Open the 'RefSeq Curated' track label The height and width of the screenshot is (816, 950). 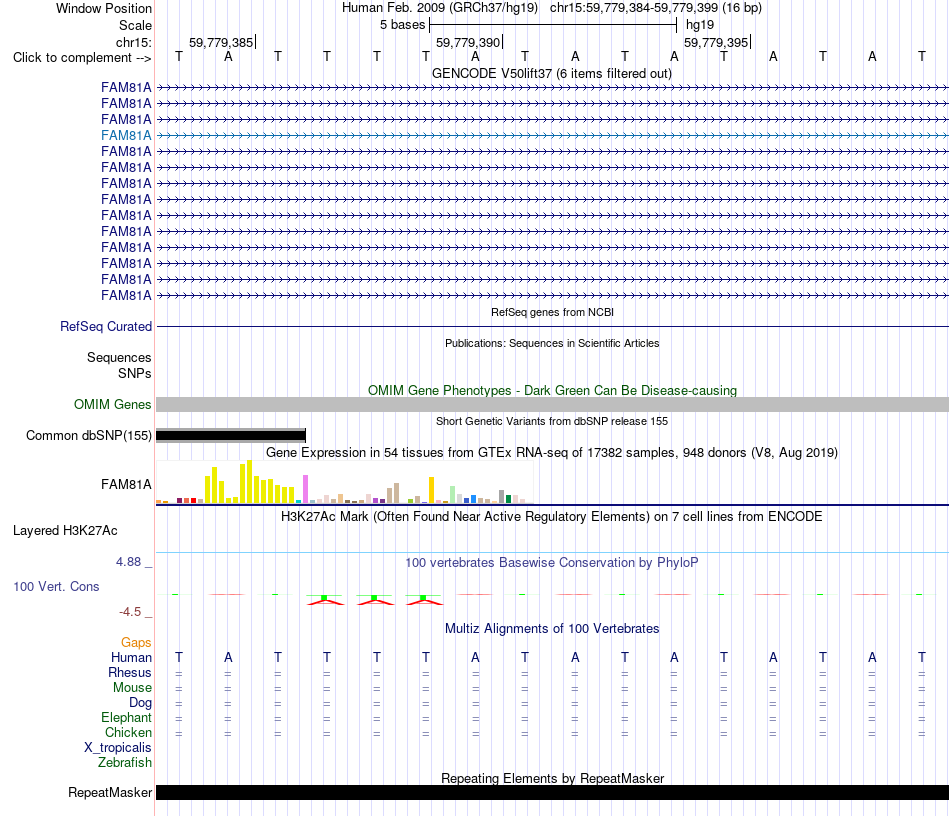(x=105, y=327)
